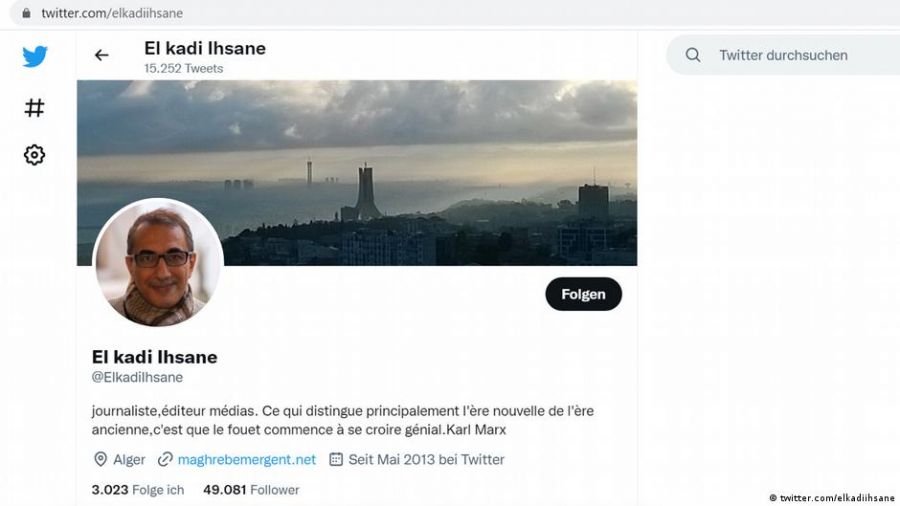Go back using the arrow icon

(x=101, y=56)
